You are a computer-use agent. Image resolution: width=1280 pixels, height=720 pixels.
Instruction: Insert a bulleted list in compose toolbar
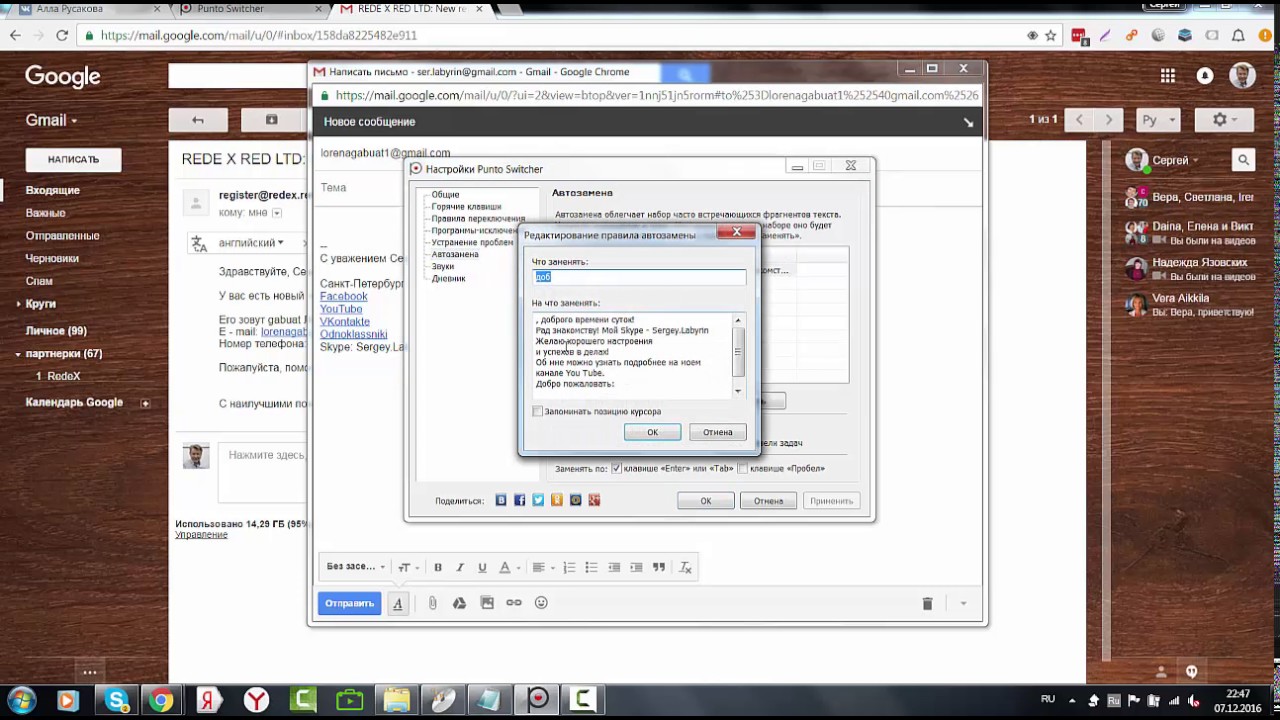[591, 567]
